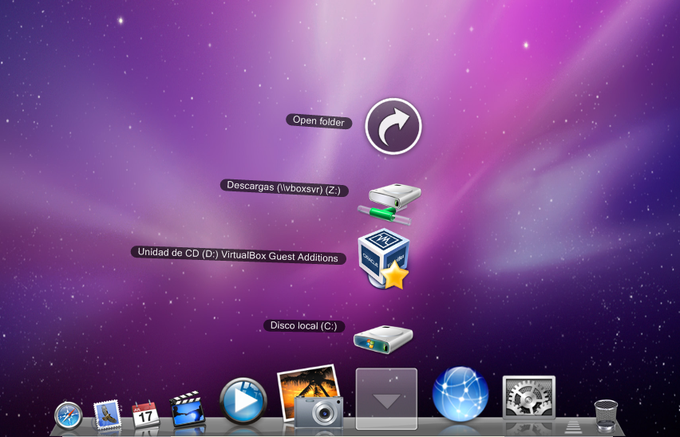Open Descargas network drive Z icon
This screenshot has width=680, height=437.
tap(390, 204)
